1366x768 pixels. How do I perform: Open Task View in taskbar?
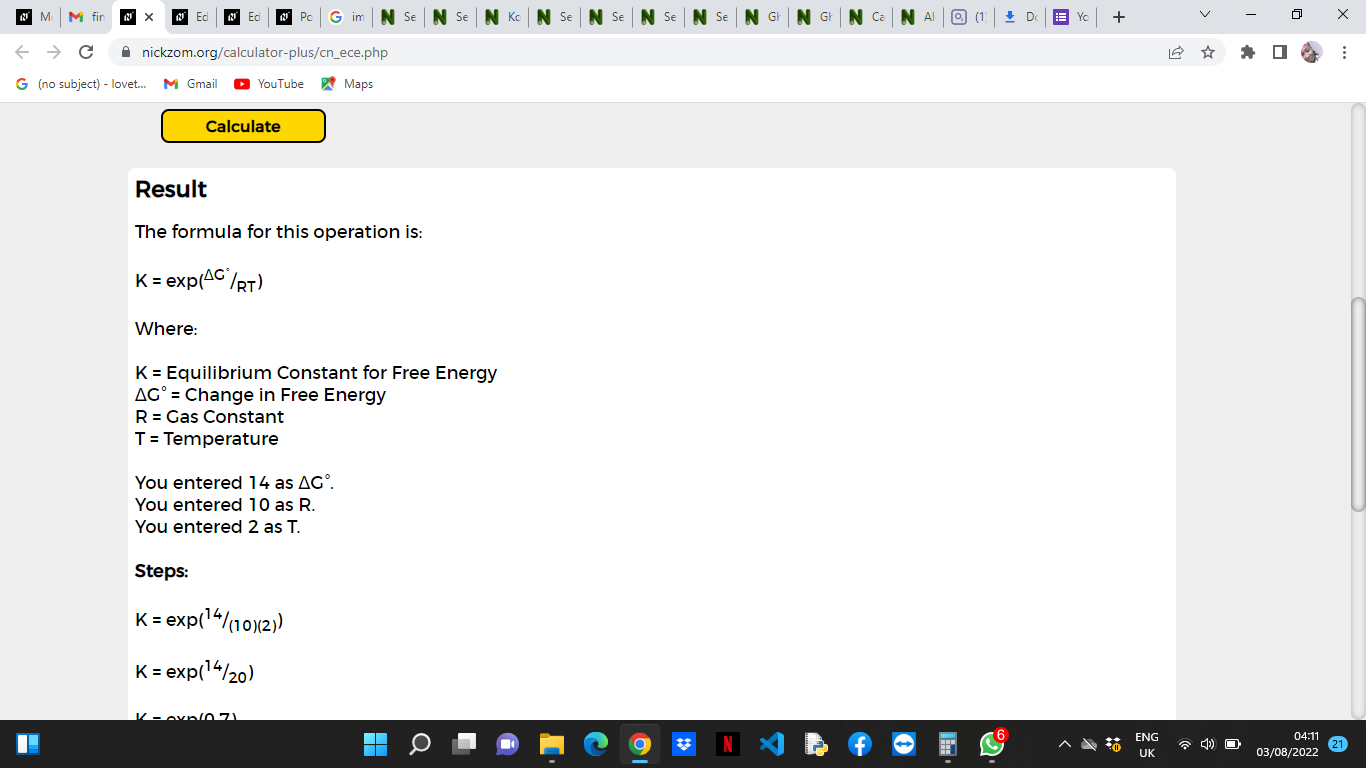(464, 744)
